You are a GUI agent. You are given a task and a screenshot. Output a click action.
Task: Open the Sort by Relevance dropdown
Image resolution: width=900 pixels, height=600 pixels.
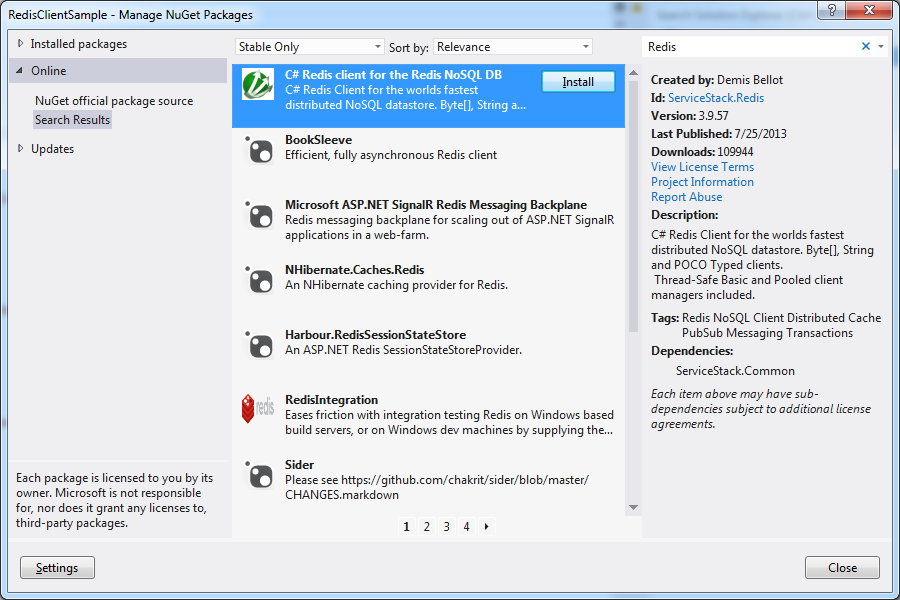(x=512, y=46)
